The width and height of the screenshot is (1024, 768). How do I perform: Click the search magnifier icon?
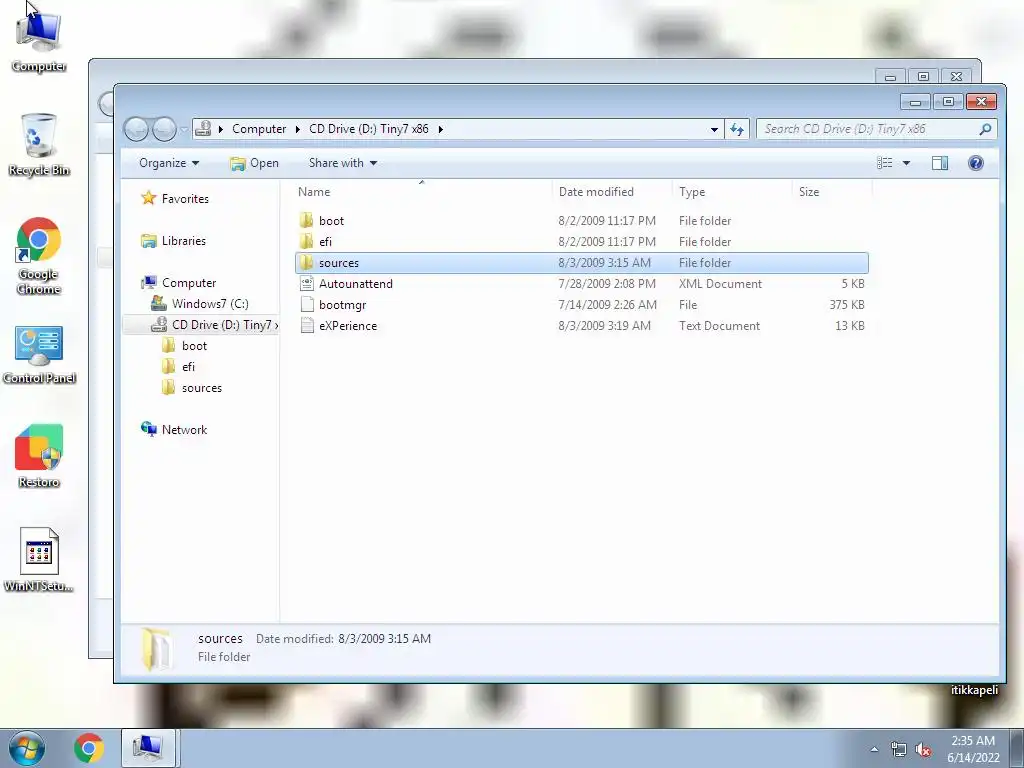[985, 129]
